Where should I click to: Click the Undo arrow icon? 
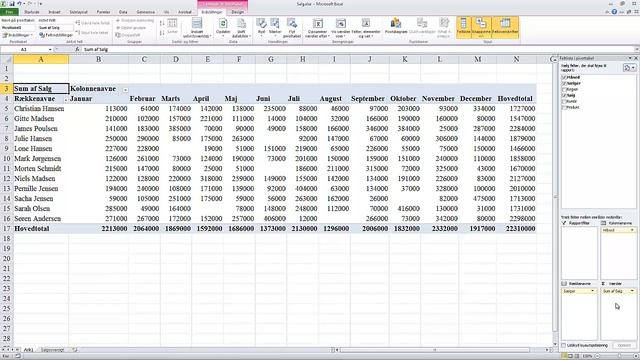pos(19,4)
